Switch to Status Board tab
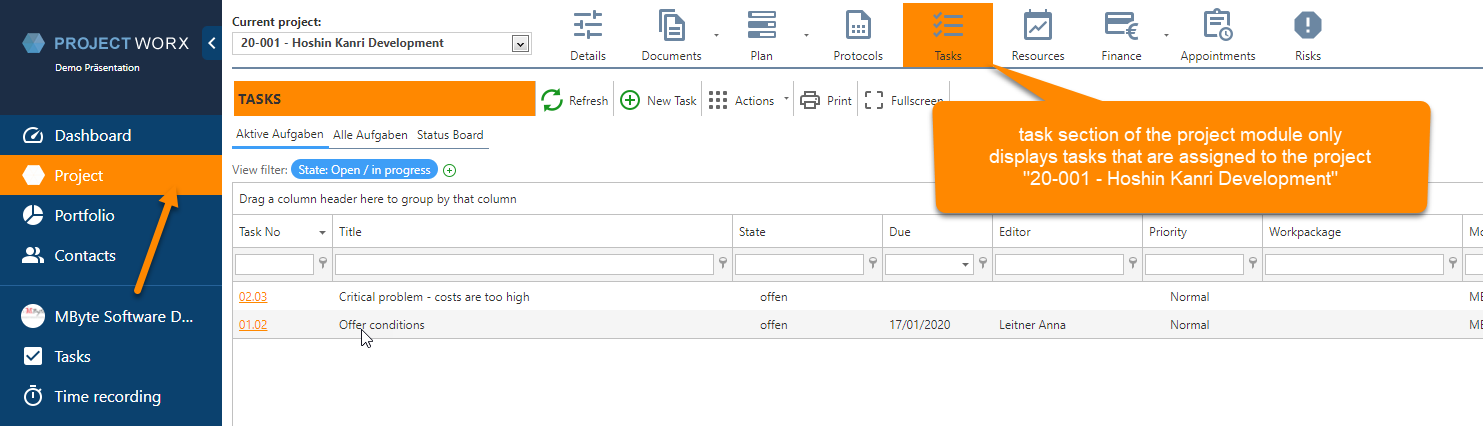 click(x=450, y=135)
